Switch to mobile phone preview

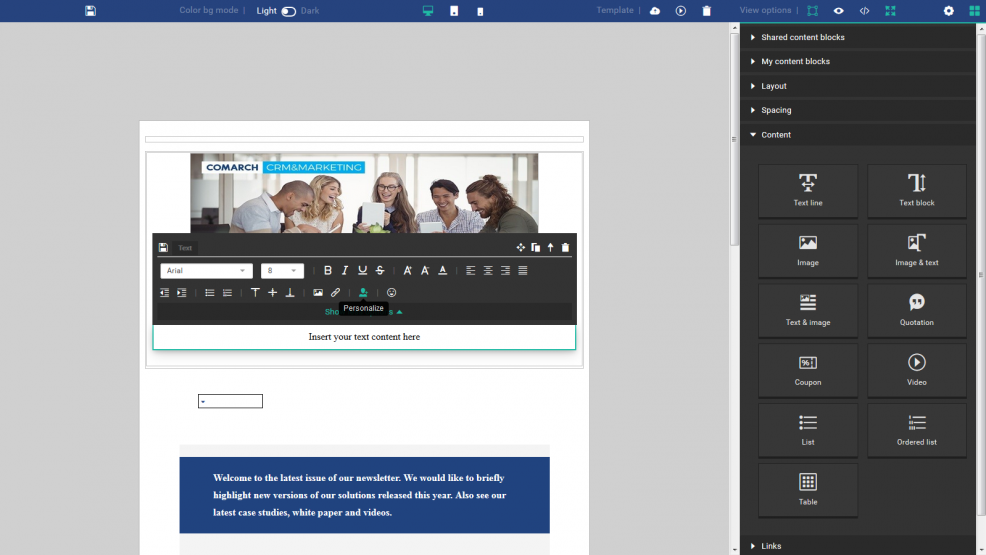480,11
